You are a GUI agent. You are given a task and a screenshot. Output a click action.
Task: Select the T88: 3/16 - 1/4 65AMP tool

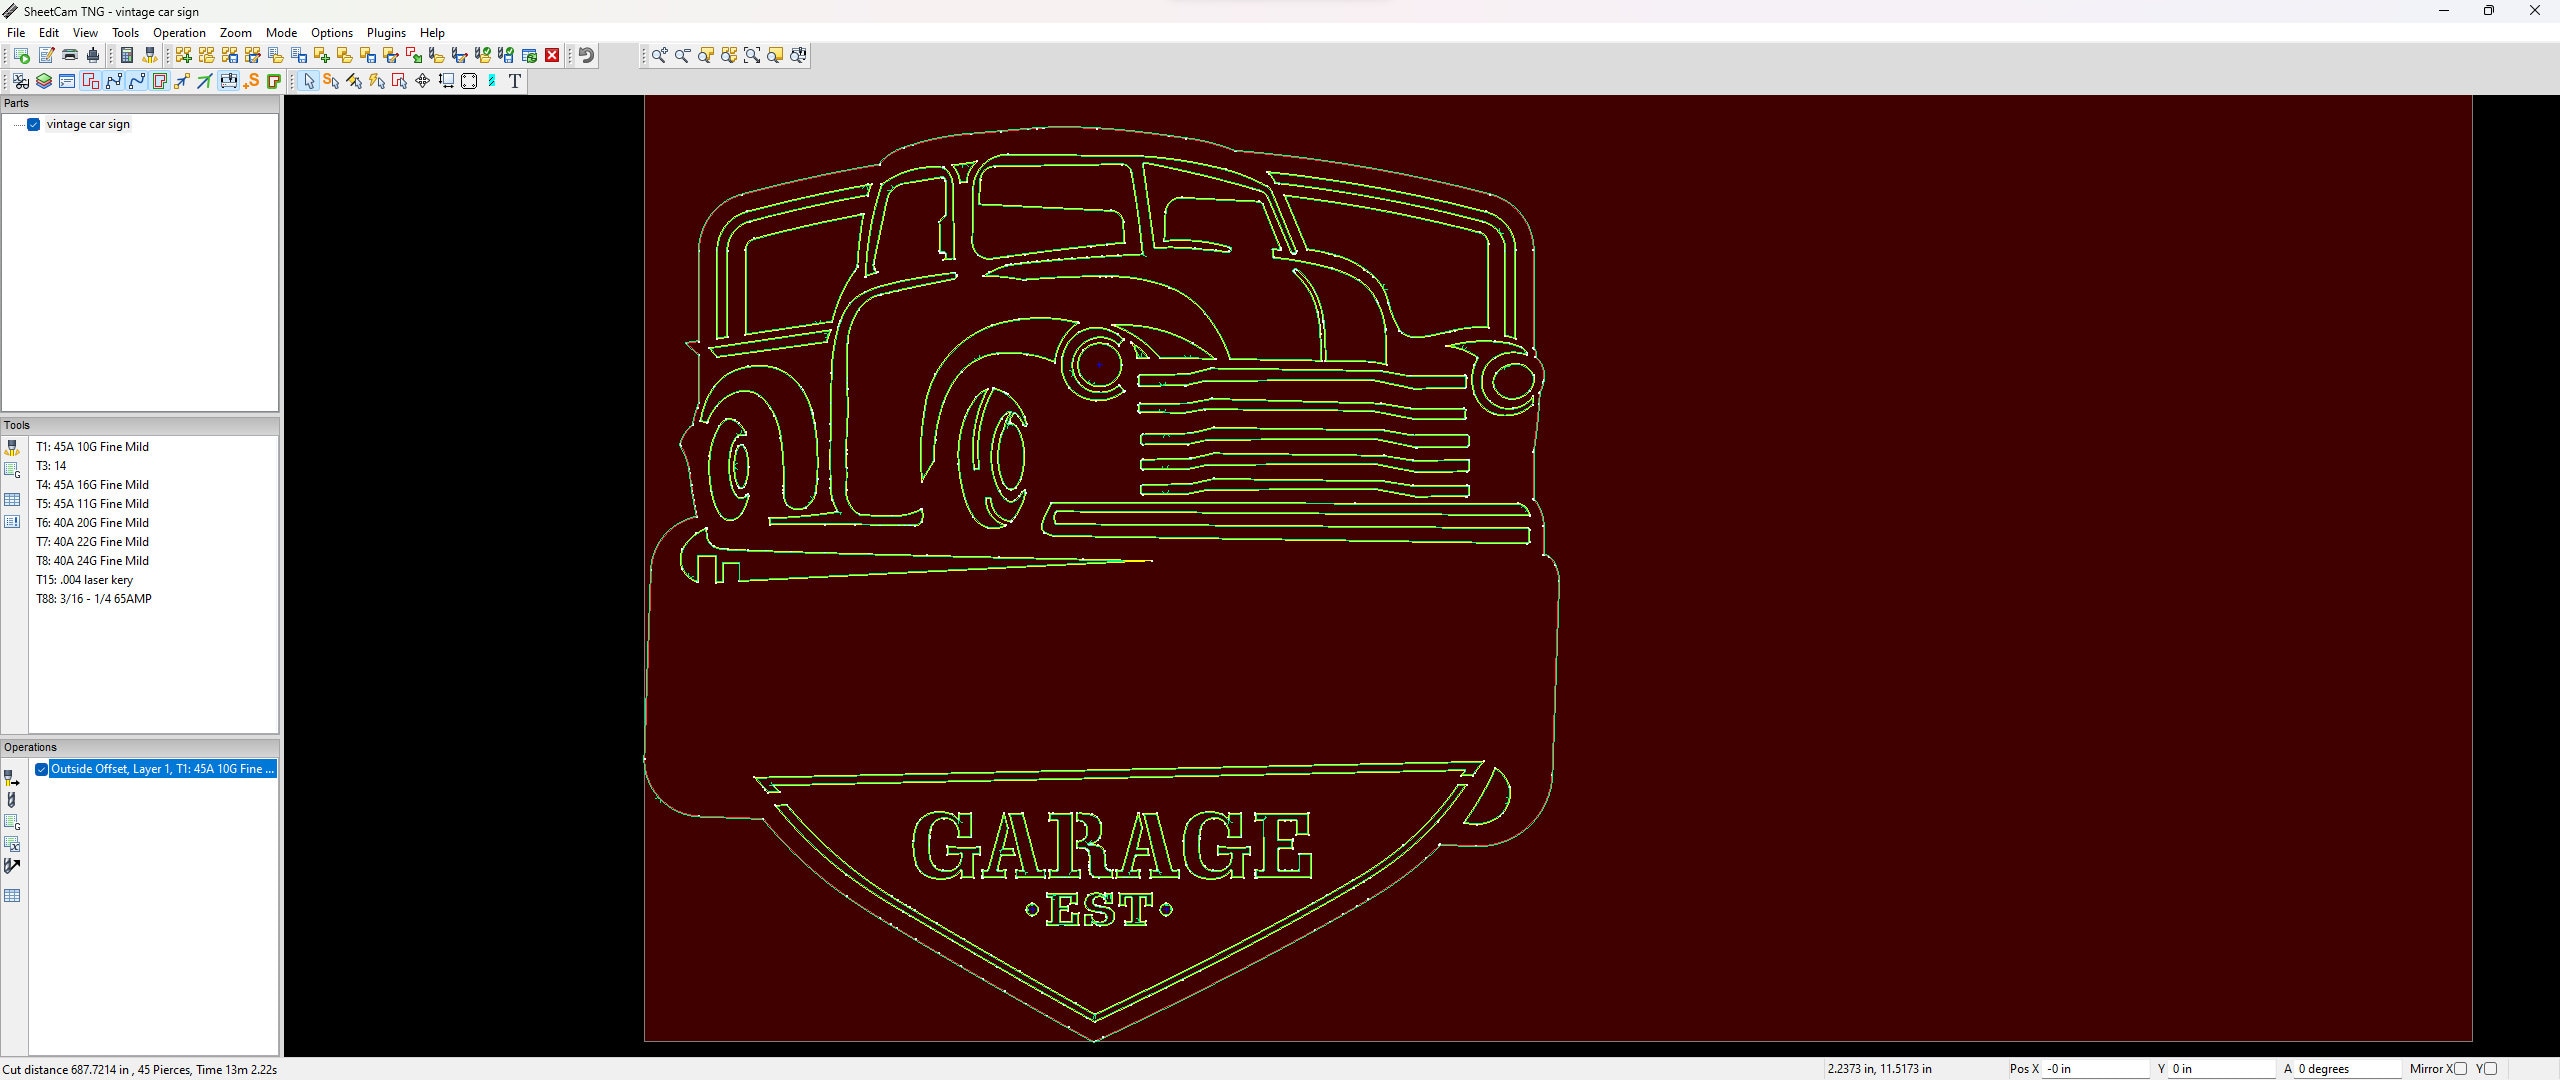[x=94, y=599]
